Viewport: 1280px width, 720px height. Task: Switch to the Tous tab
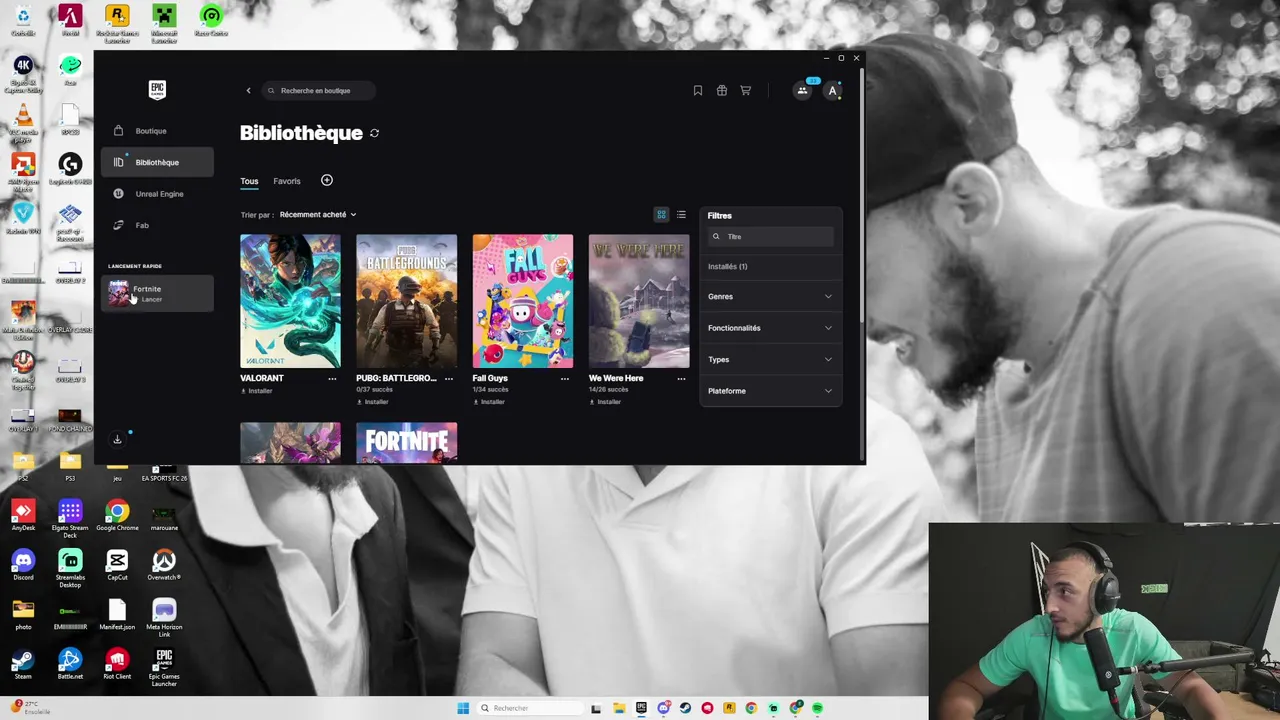click(x=249, y=182)
